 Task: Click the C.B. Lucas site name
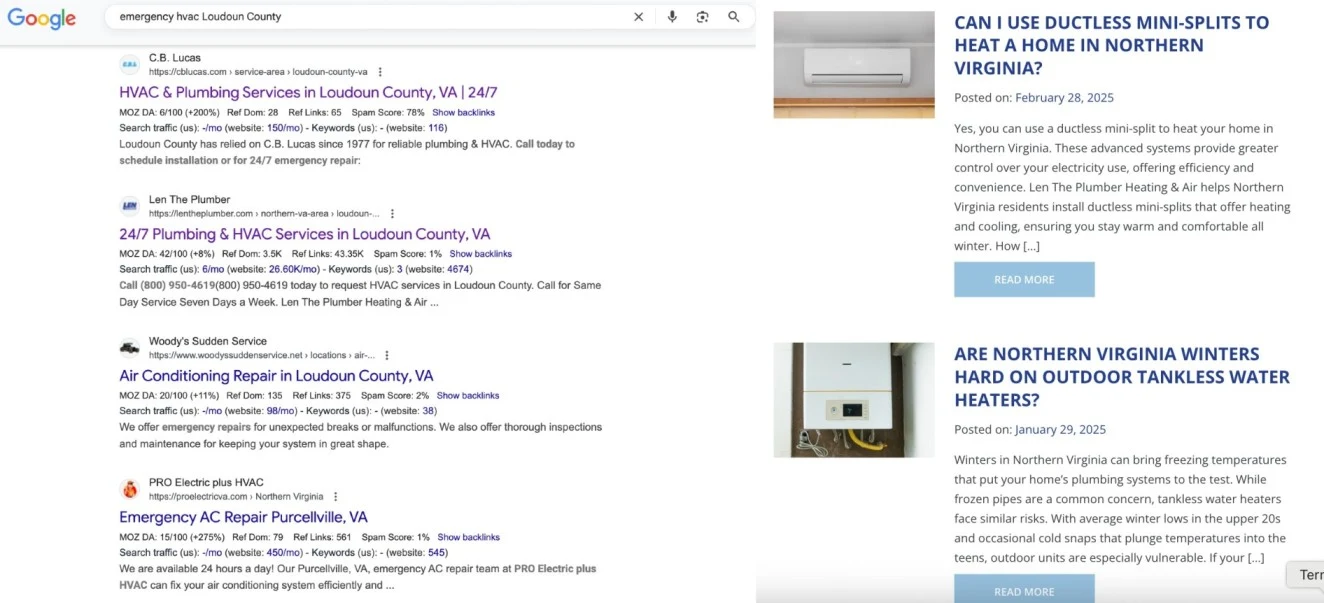point(175,58)
